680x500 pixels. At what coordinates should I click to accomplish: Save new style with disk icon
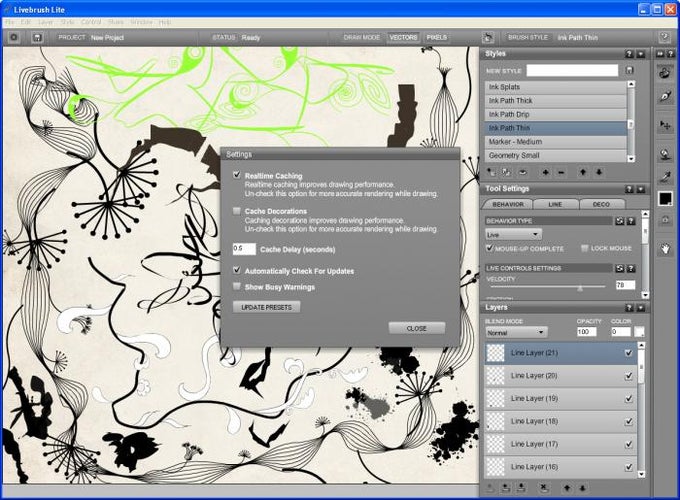630,70
